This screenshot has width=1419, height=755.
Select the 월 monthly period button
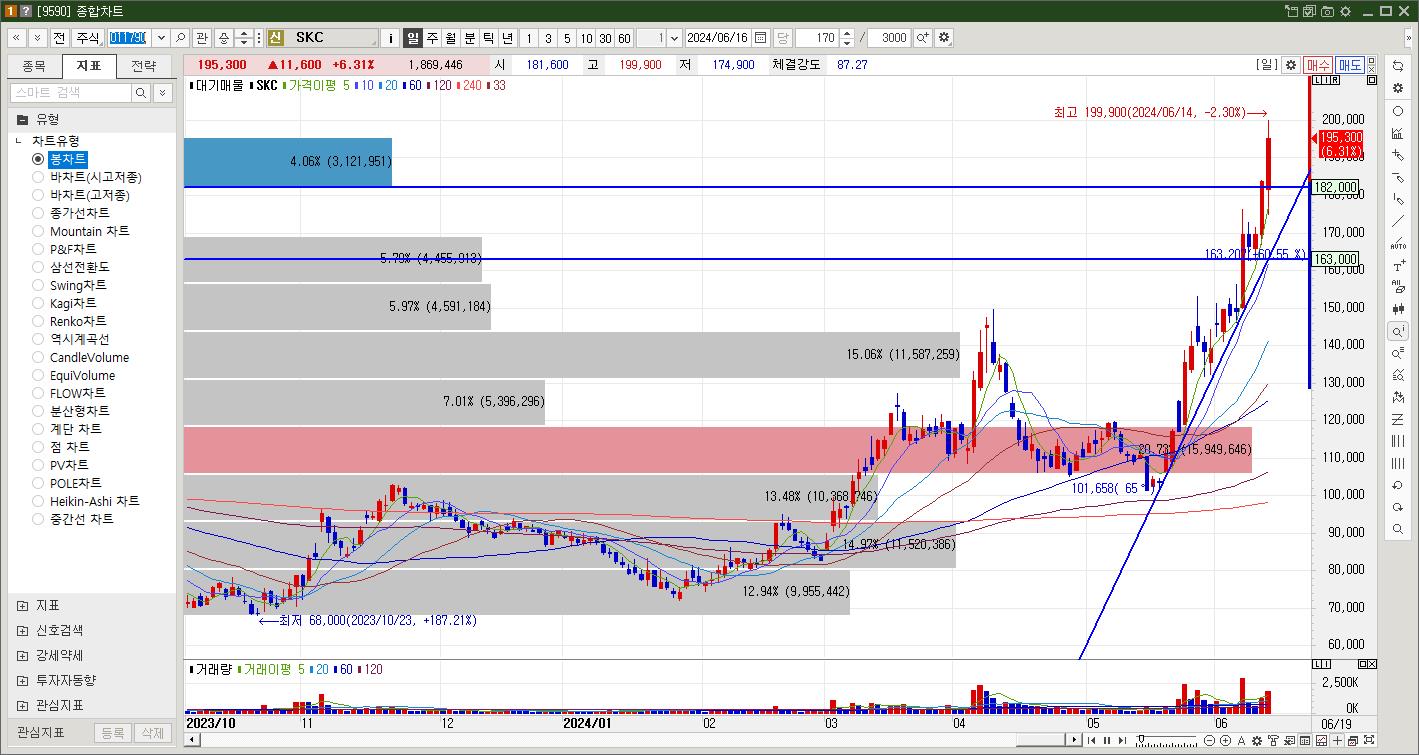pyautogui.click(x=451, y=38)
